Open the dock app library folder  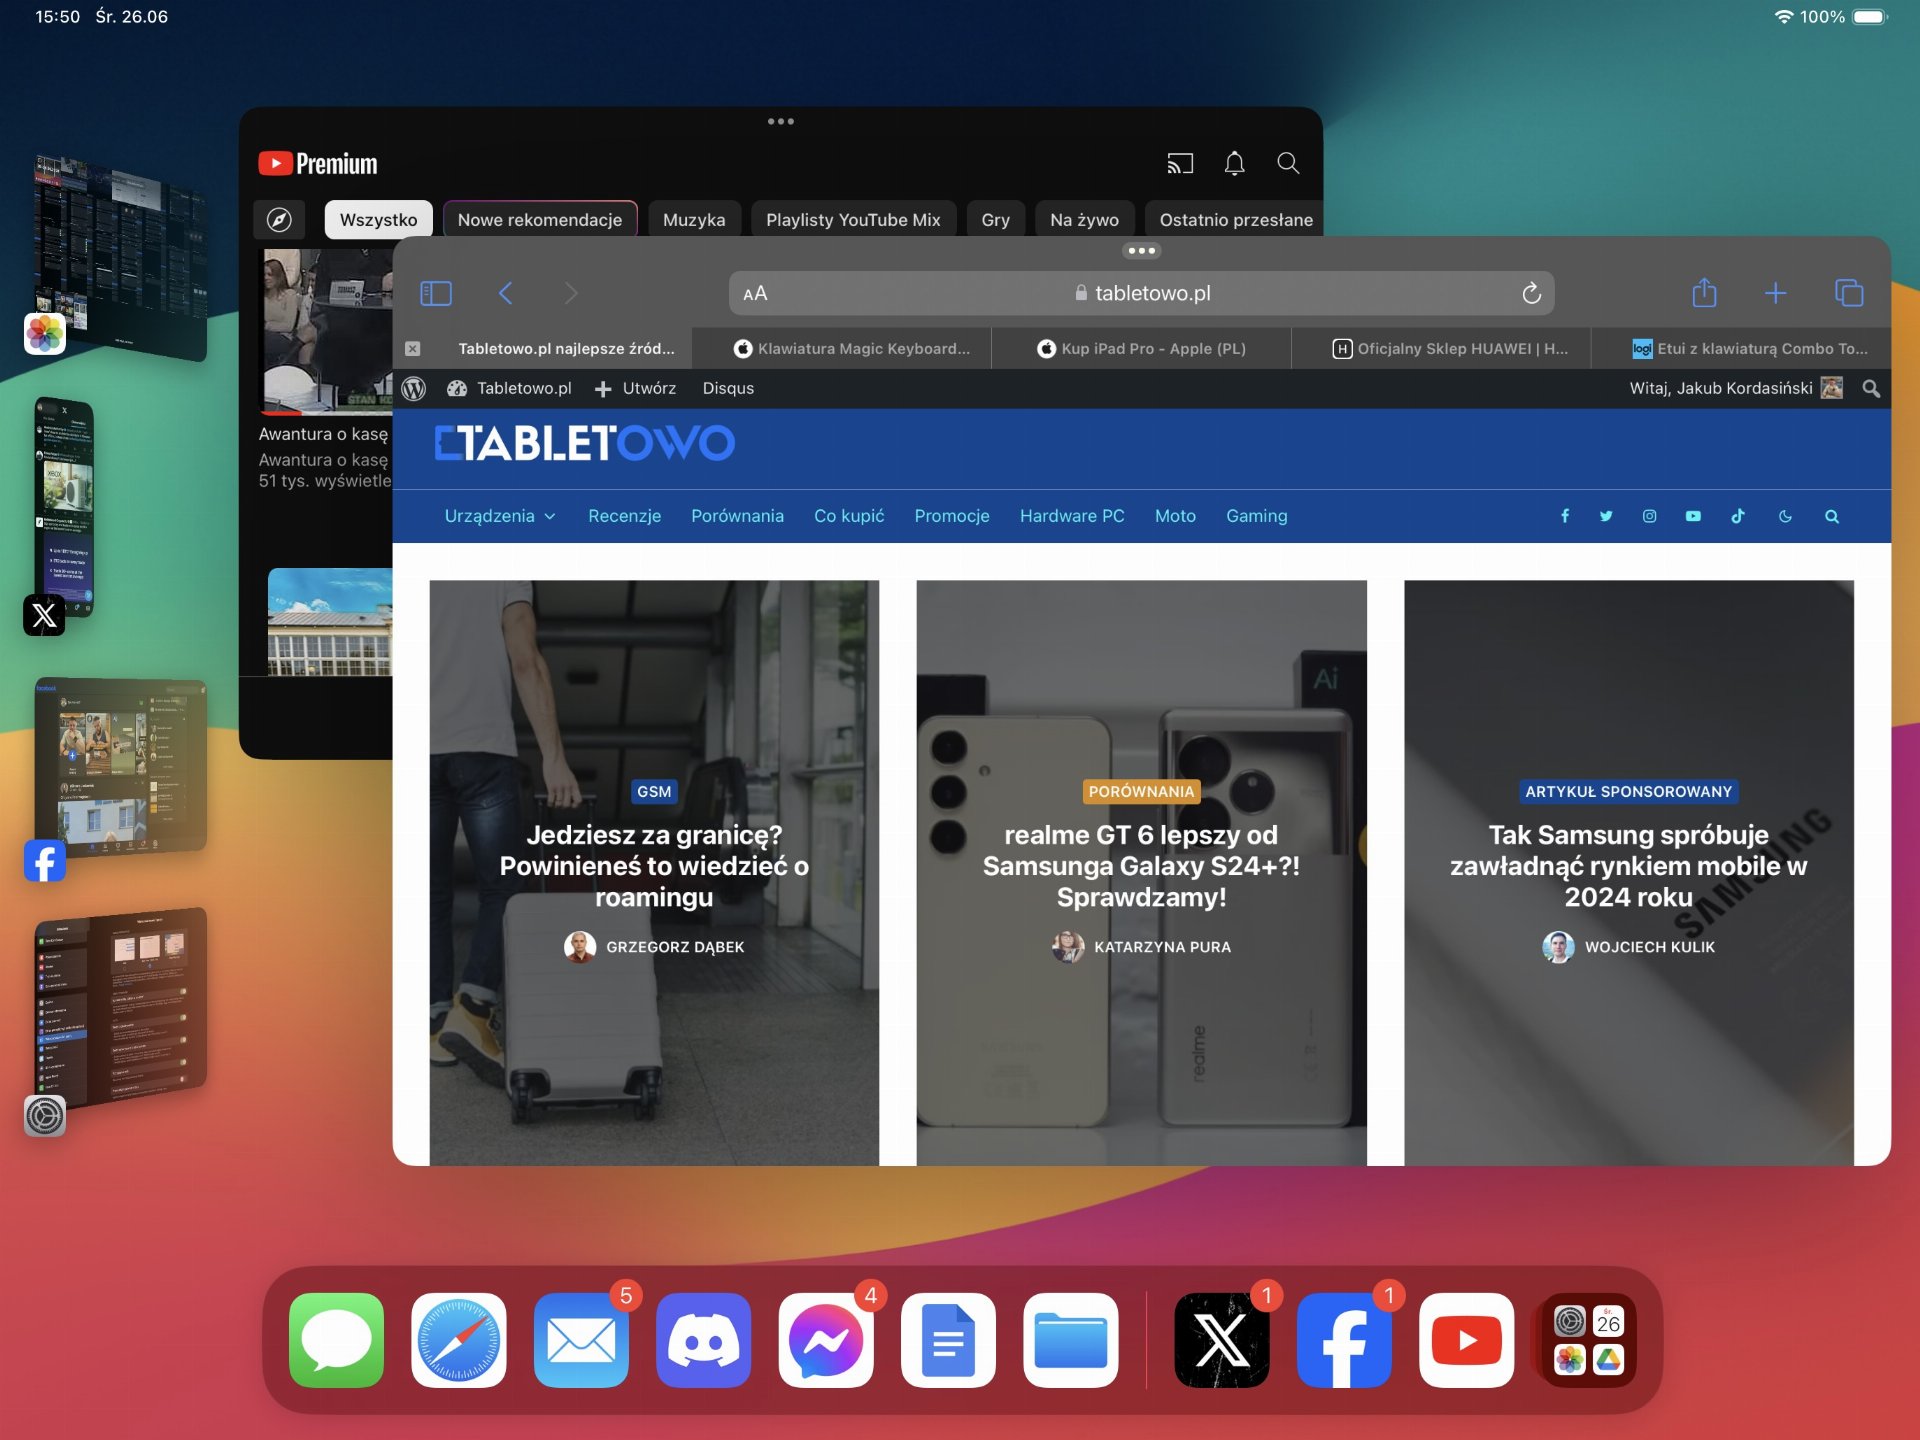pyautogui.click(x=1589, y=1341)
